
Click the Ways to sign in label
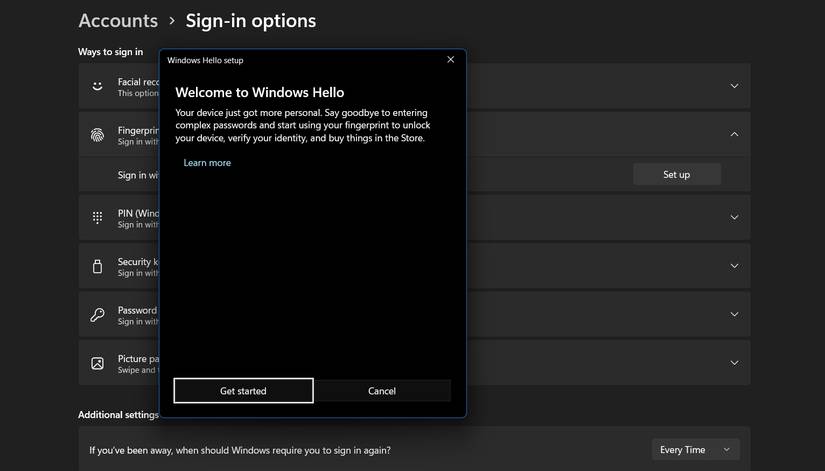(110, 52)
